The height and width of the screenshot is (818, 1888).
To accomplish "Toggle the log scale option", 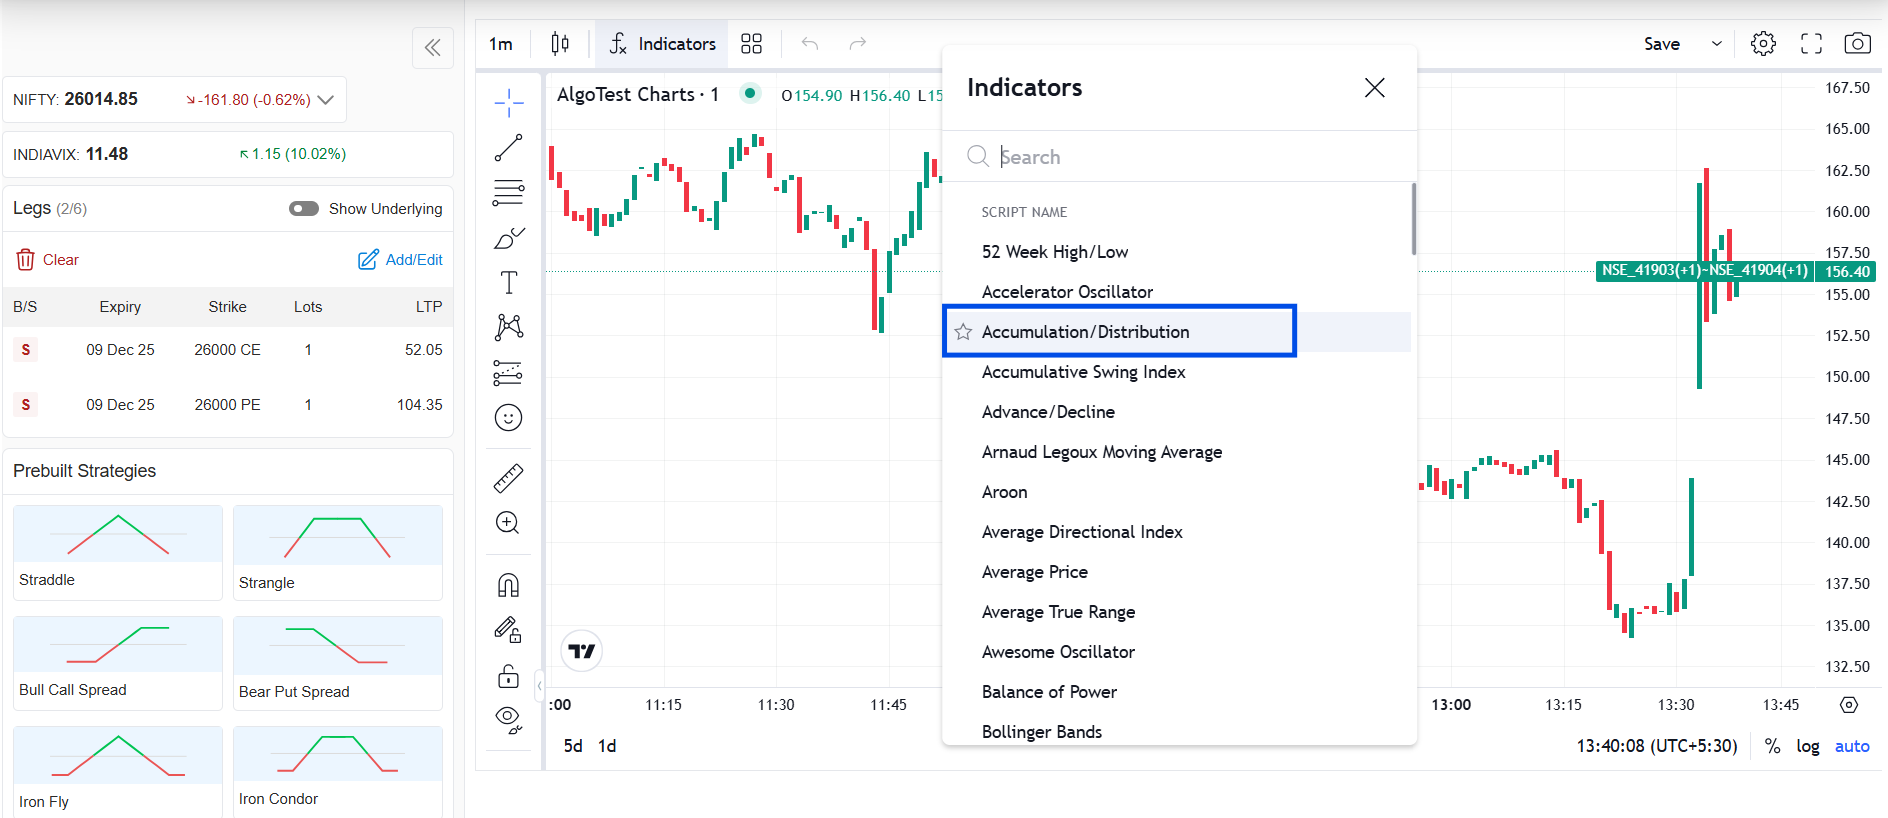I will (x=1807, y=746).
